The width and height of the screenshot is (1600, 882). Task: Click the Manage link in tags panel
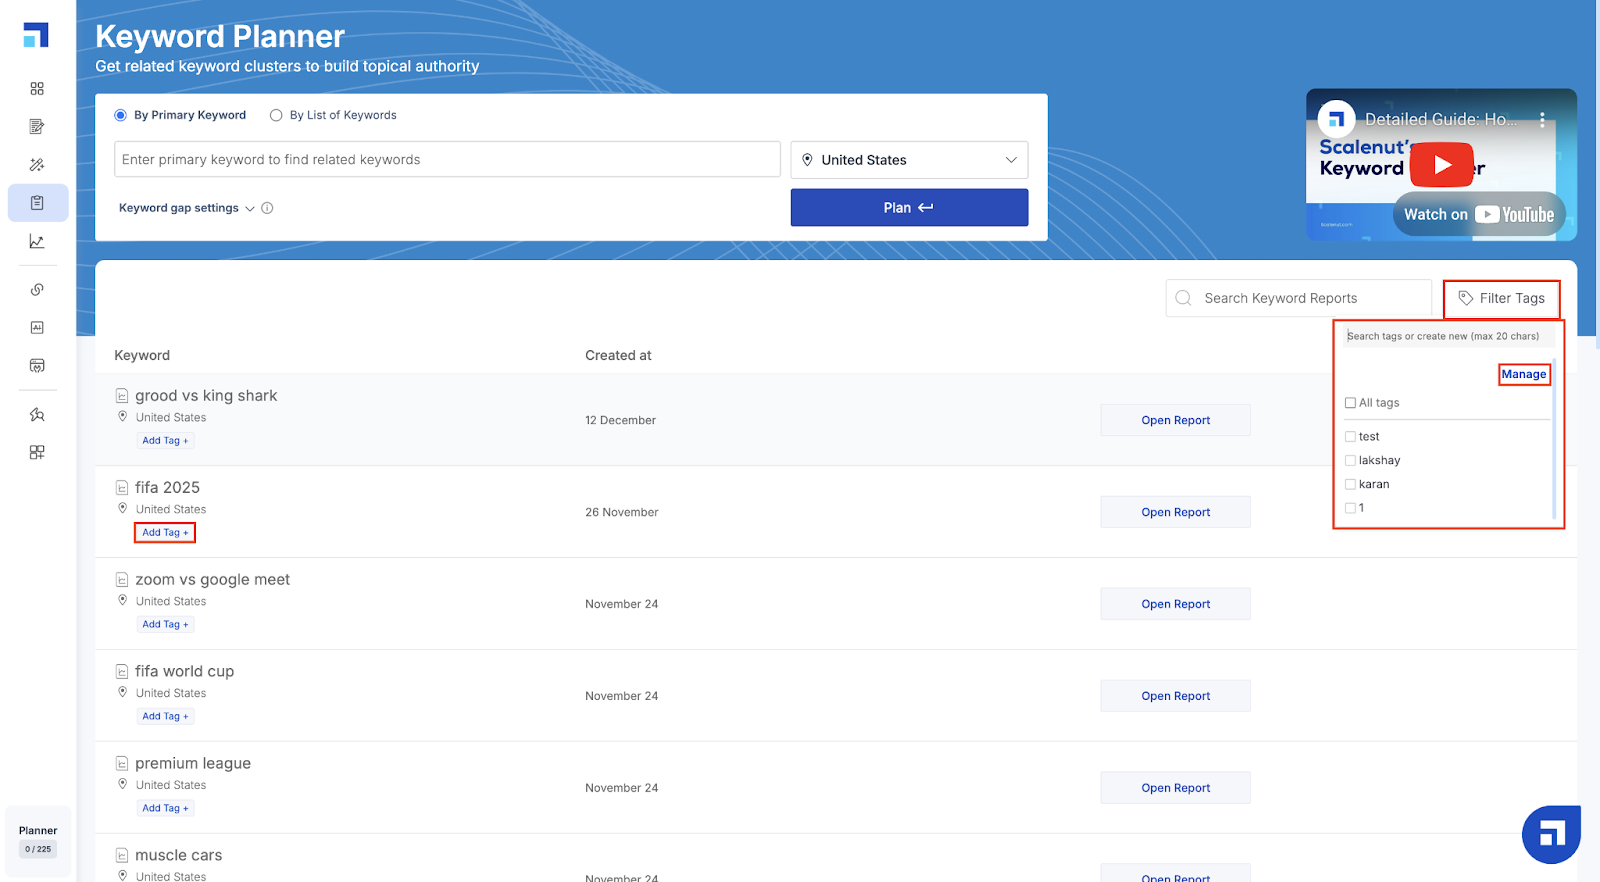coord(1524,374)
